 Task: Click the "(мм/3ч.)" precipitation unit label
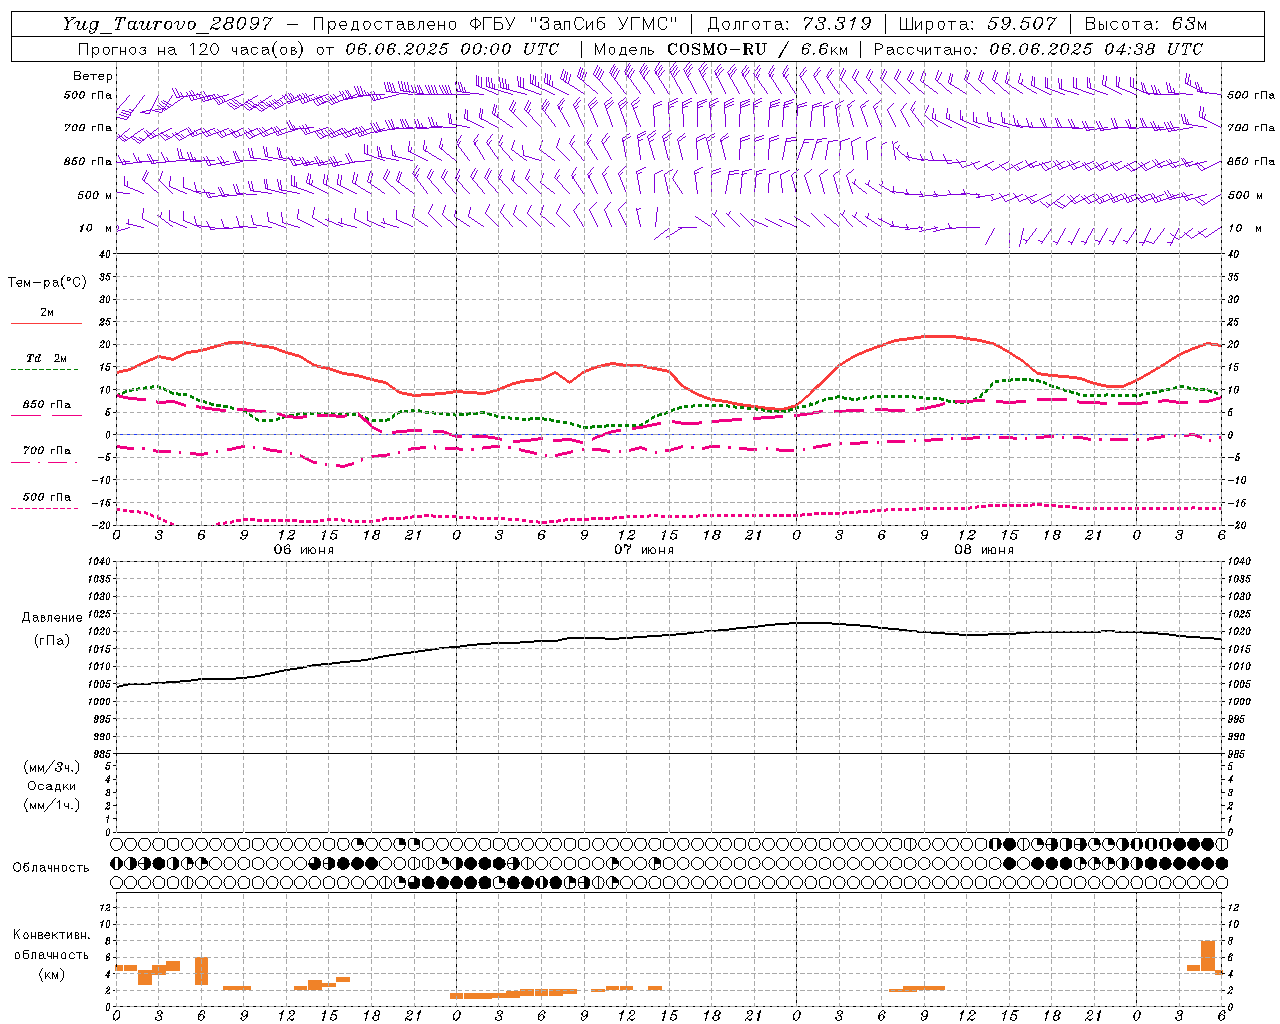pos(52,767)
